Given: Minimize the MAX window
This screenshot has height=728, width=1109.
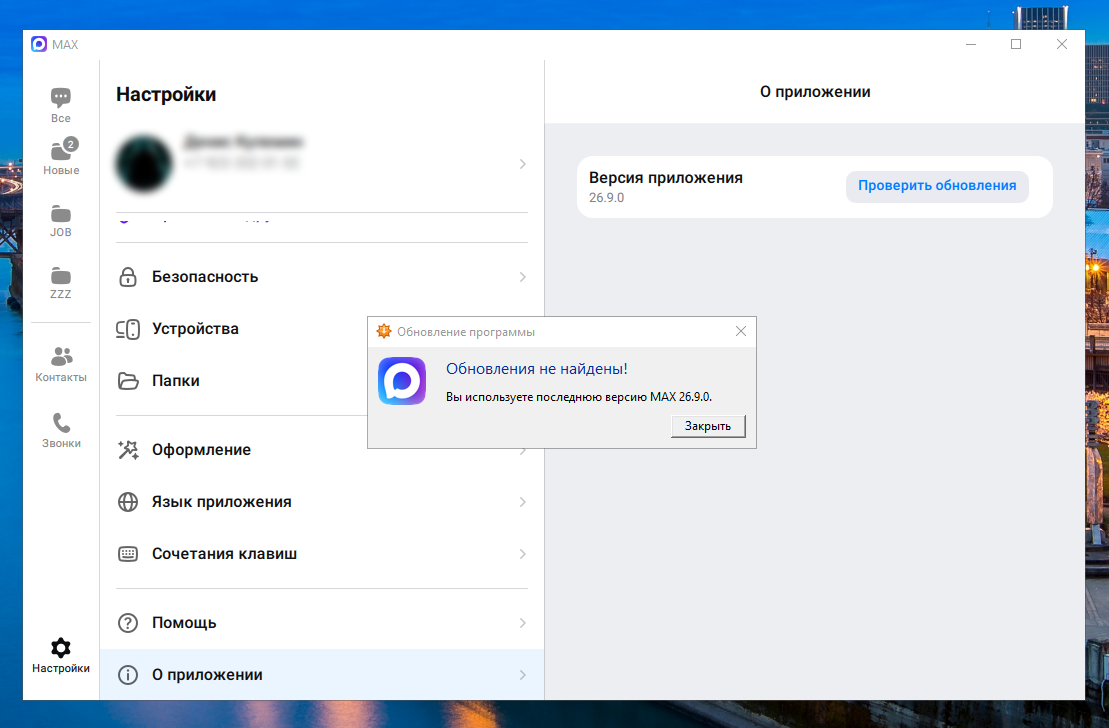Looking at the screenshot, I should [x=971, y=45].
